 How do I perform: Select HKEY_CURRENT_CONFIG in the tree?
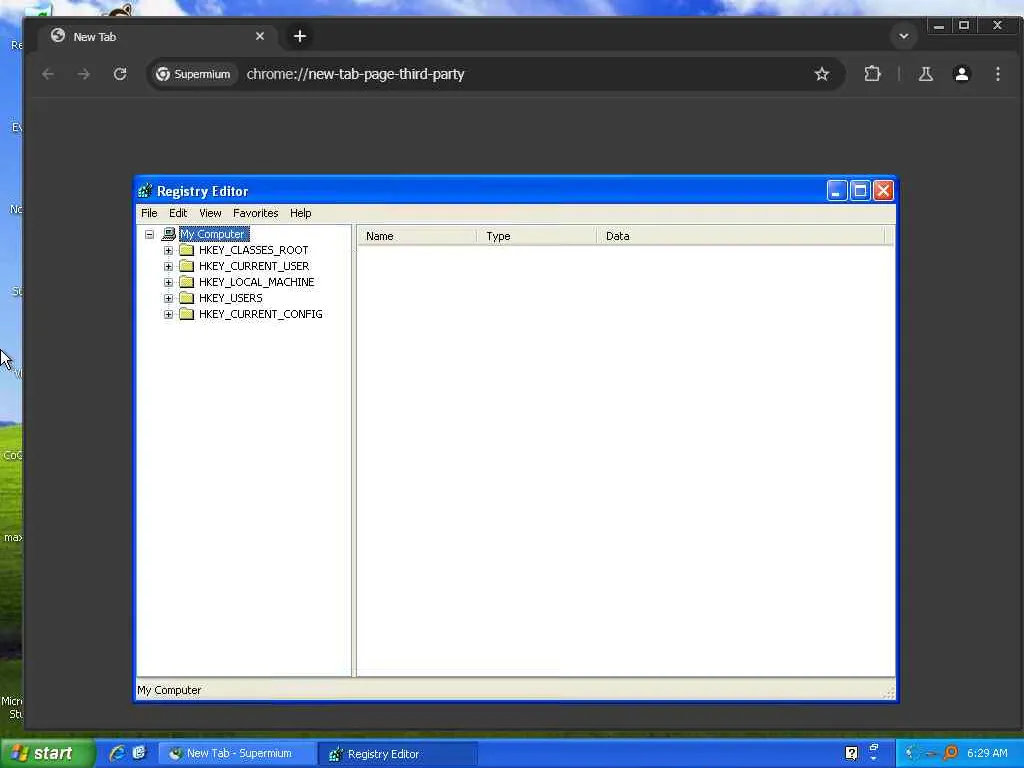tap(261, 314)
